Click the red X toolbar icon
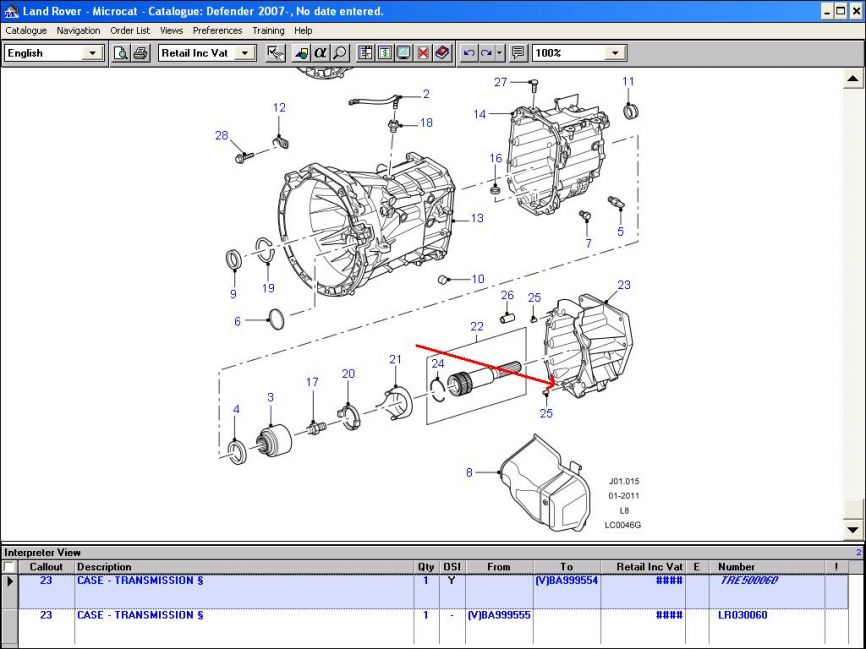The image size is (866, 649). (x=424, y=53)
